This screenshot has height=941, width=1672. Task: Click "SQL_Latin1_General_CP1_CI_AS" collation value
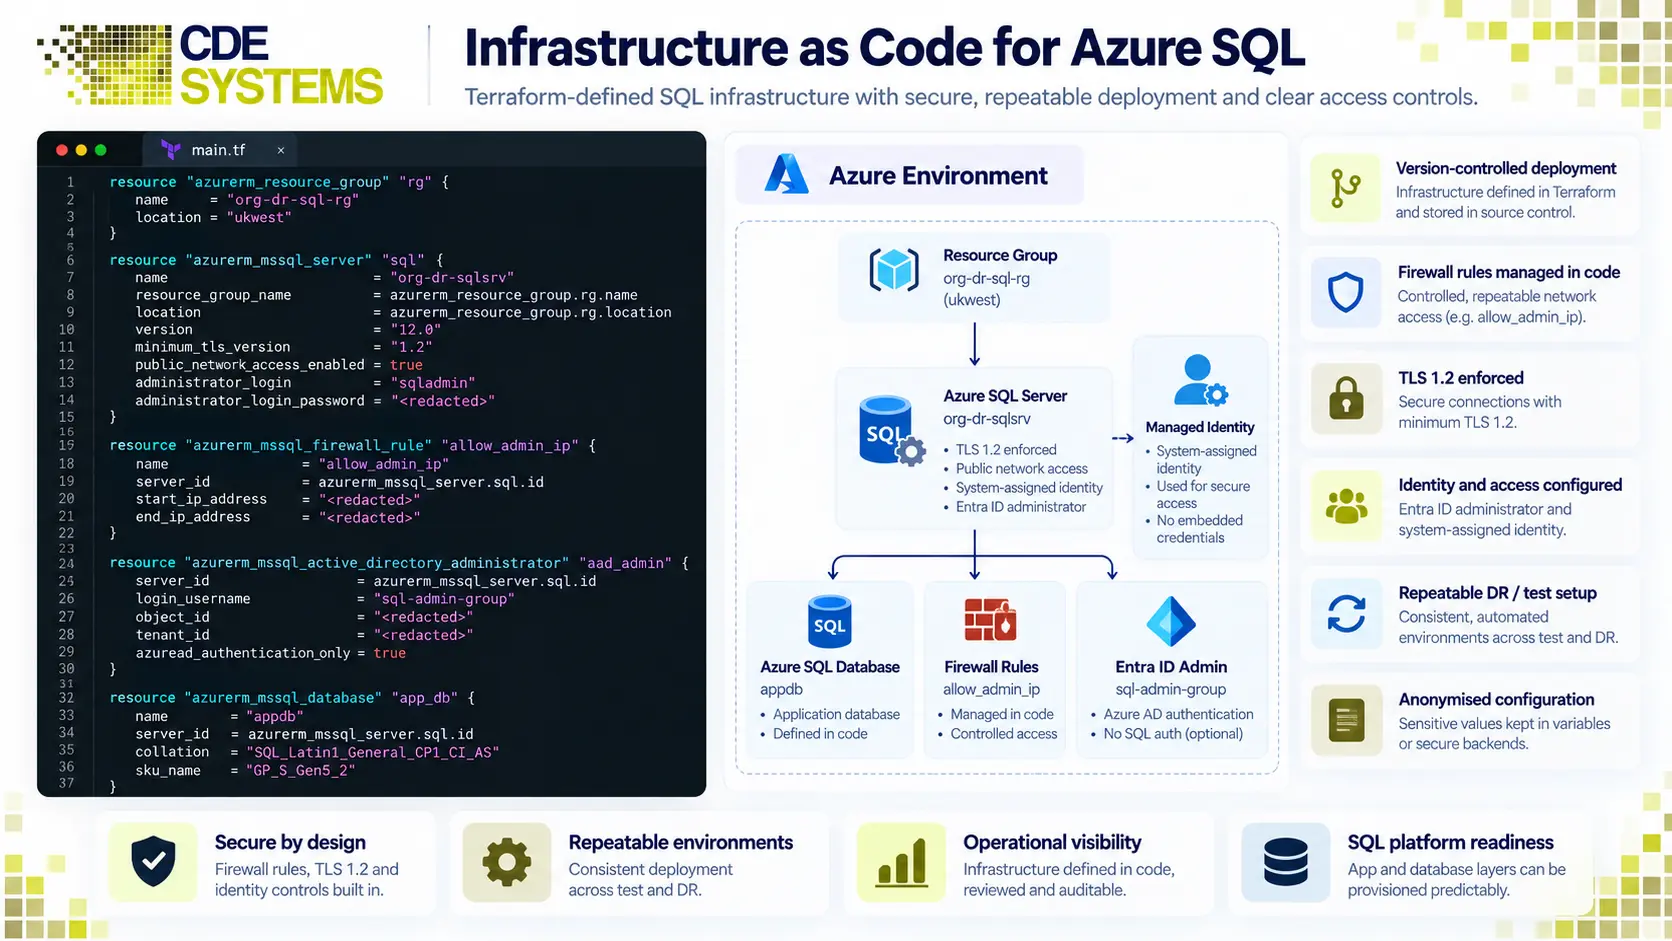[x=372, y=752]
